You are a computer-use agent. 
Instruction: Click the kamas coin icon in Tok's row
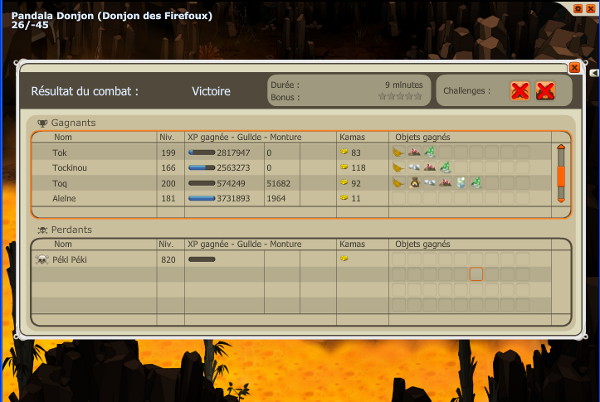[x=344, y=152]
